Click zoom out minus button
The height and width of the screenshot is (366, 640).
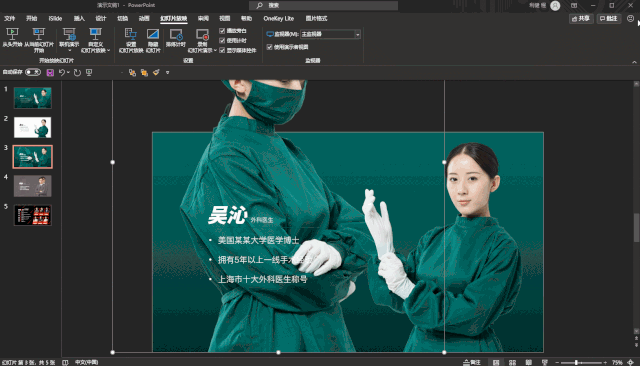pos(557,362)
